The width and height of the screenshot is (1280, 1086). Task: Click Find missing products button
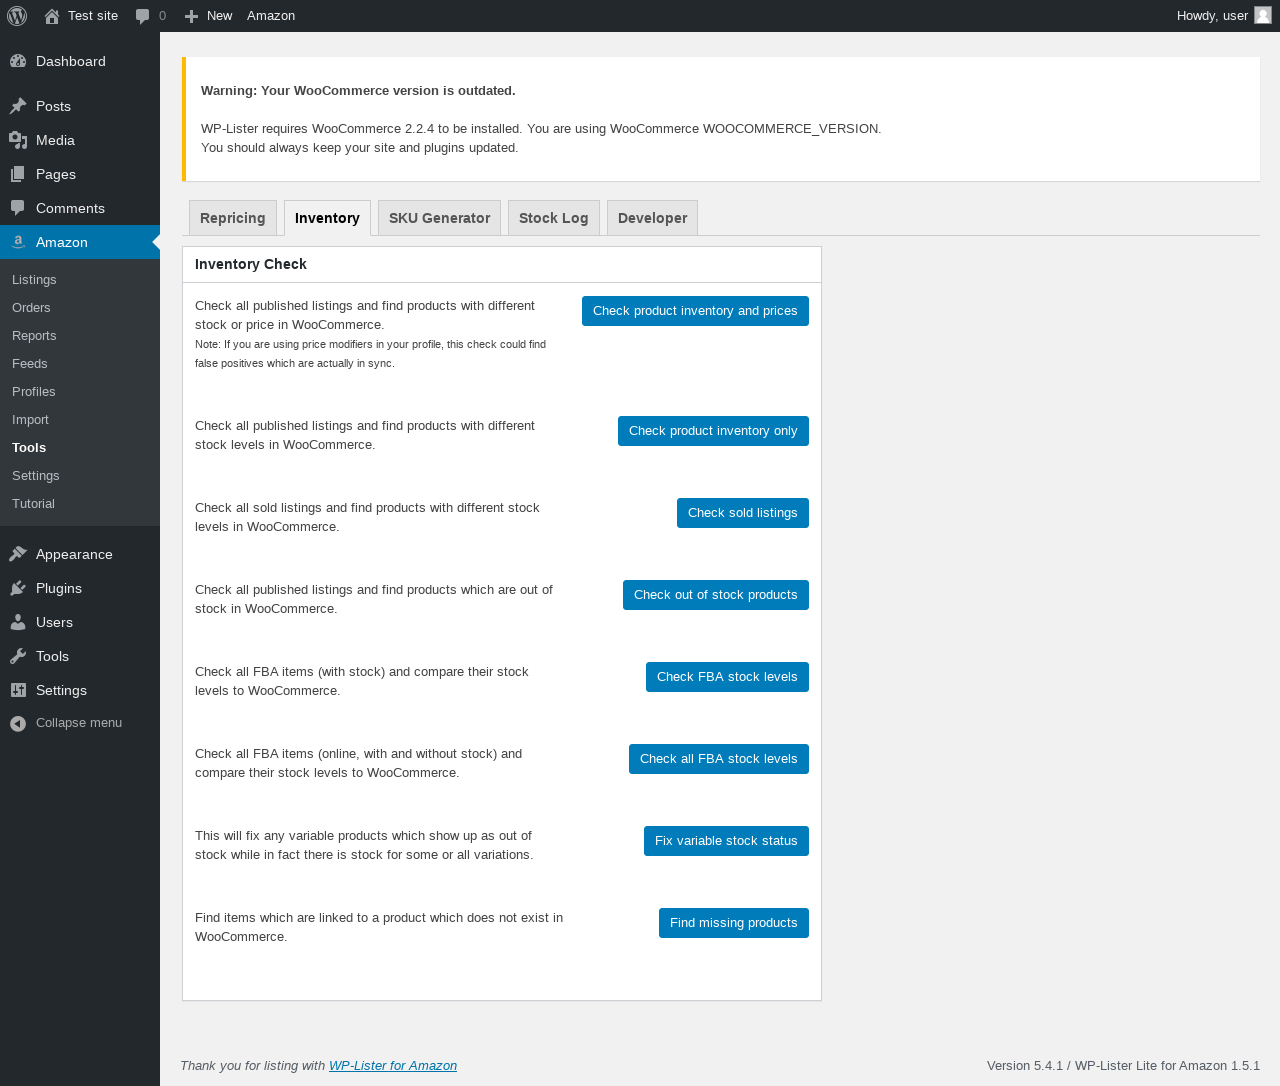[x=734, y=923]
